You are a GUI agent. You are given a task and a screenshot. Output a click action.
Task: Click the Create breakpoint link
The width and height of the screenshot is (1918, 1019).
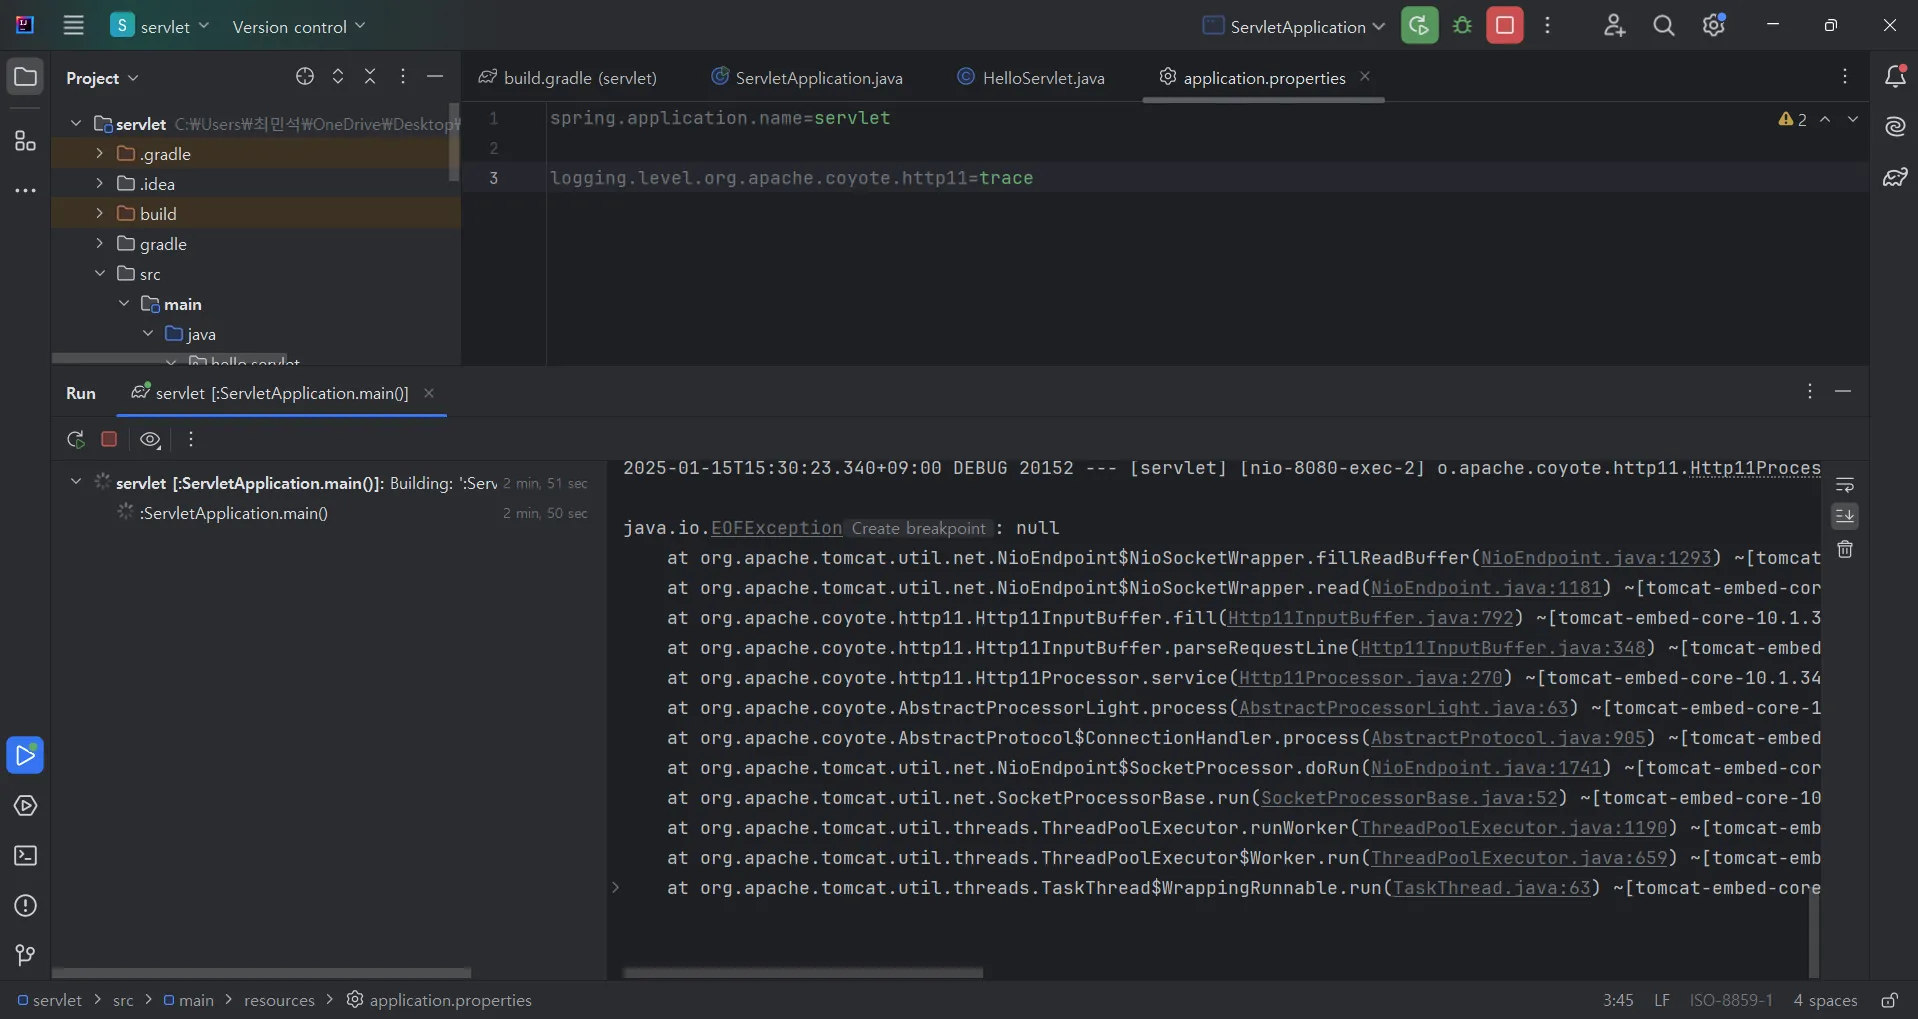[918, 528]
